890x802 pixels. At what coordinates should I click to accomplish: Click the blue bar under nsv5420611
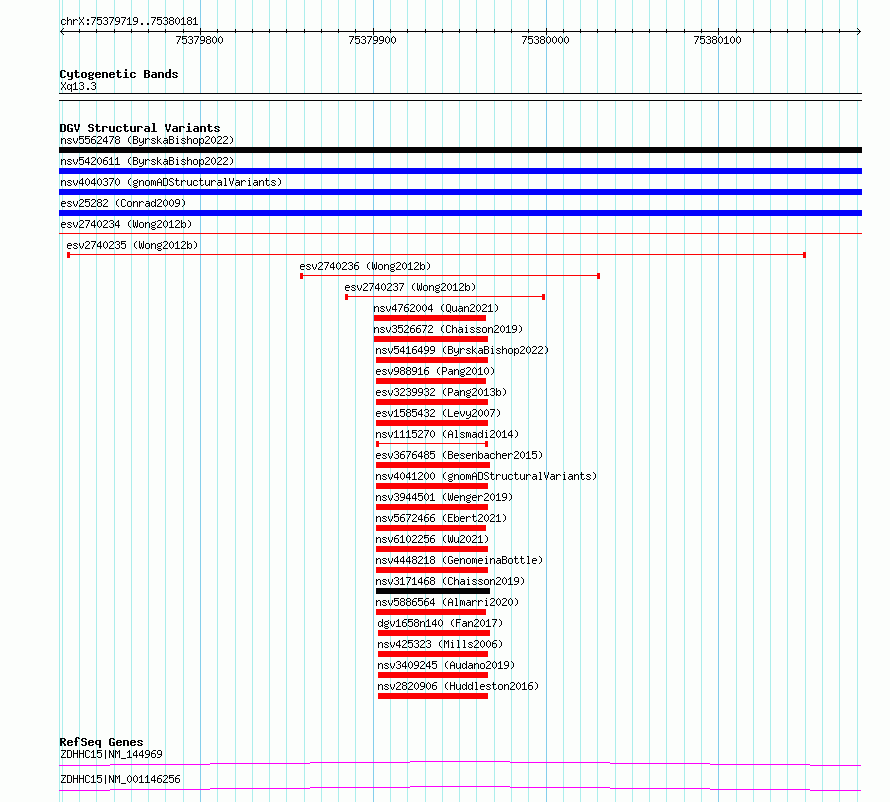(460, 171)
